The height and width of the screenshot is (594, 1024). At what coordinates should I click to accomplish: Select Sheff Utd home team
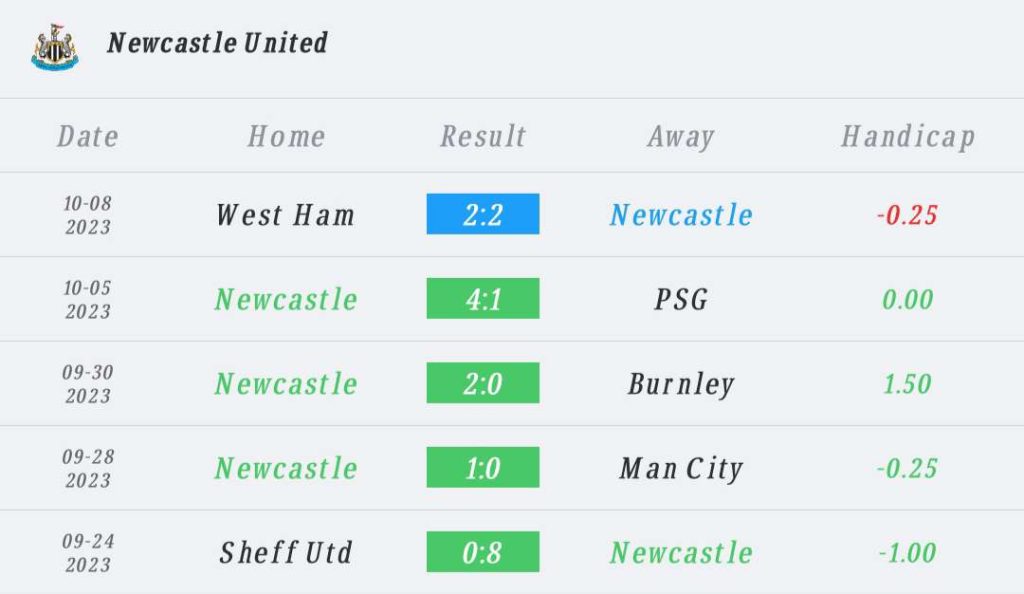point(286,553)
